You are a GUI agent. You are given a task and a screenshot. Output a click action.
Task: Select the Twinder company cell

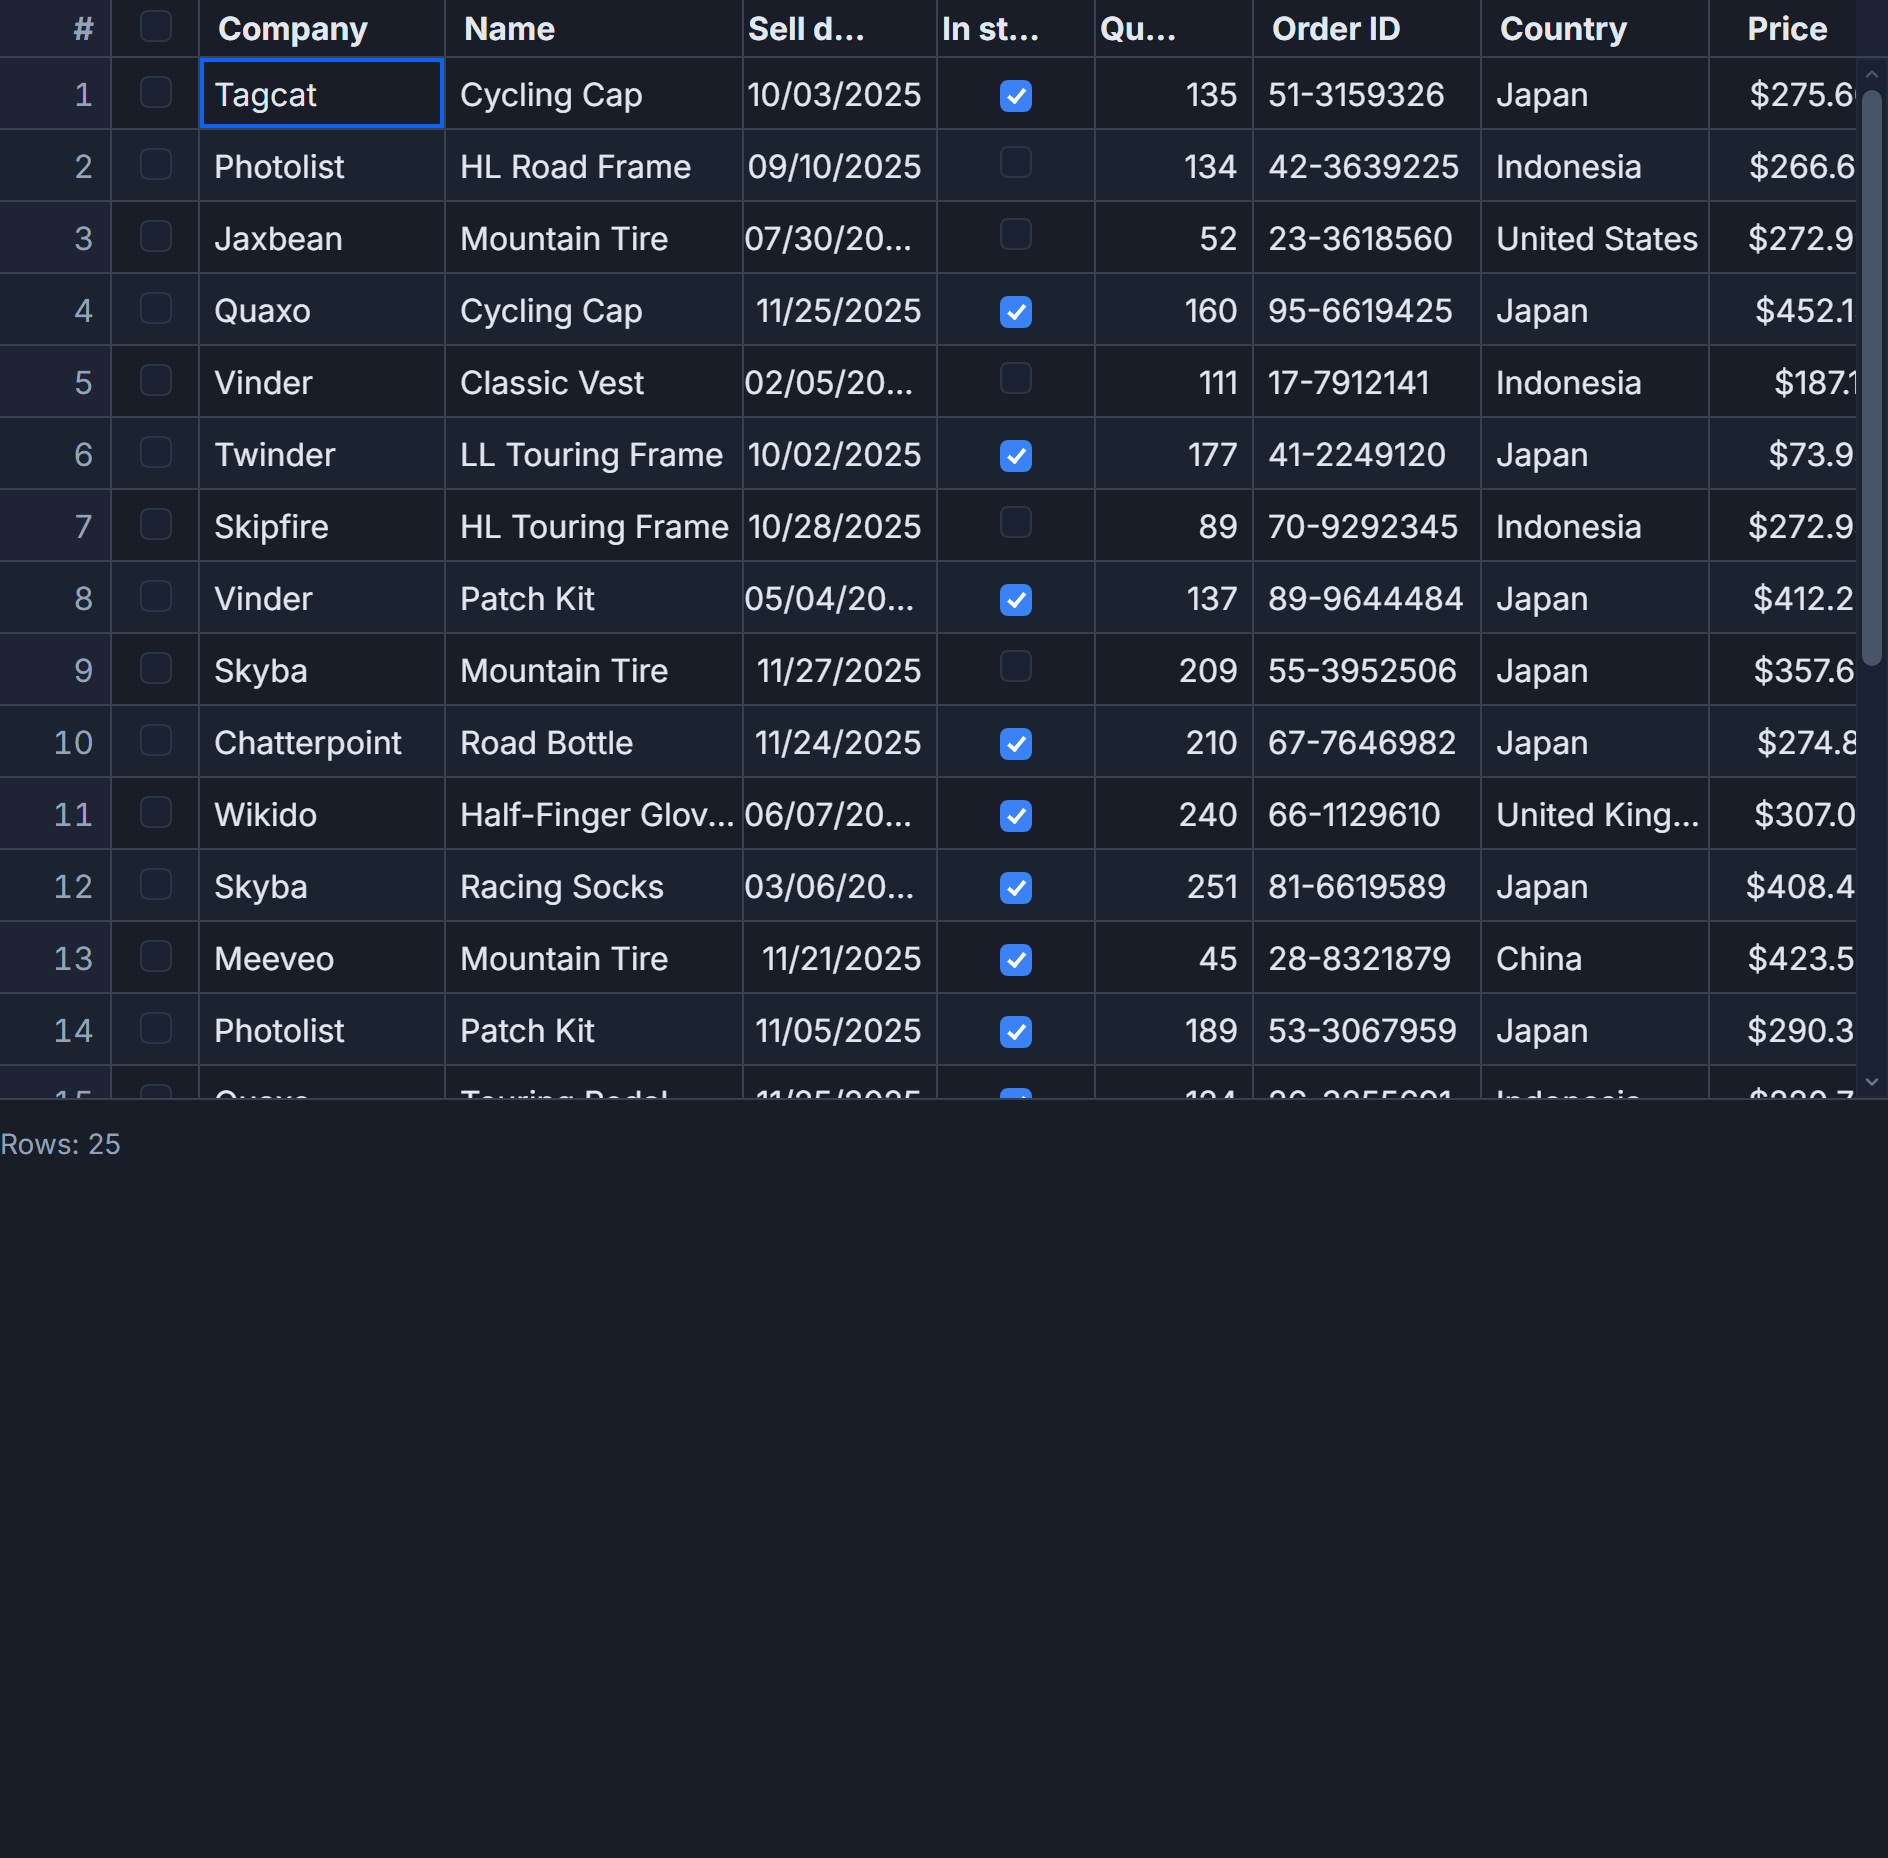coord(322,454)
